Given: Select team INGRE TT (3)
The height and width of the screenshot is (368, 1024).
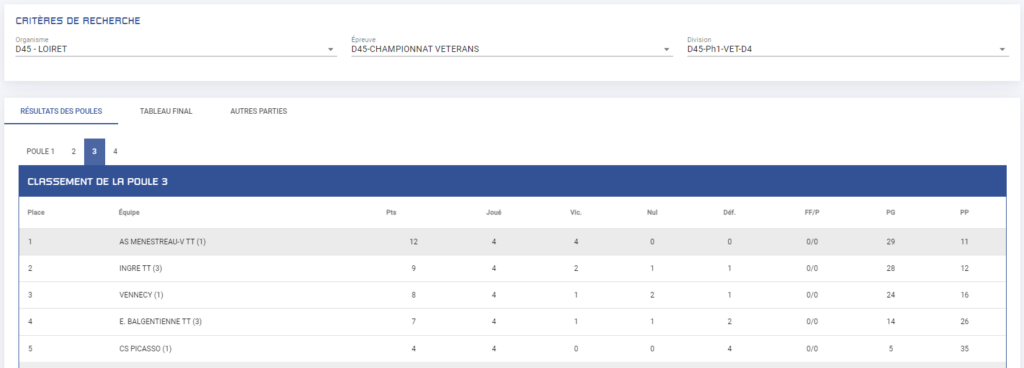Looking at the screenshot, I should point(140,268).
